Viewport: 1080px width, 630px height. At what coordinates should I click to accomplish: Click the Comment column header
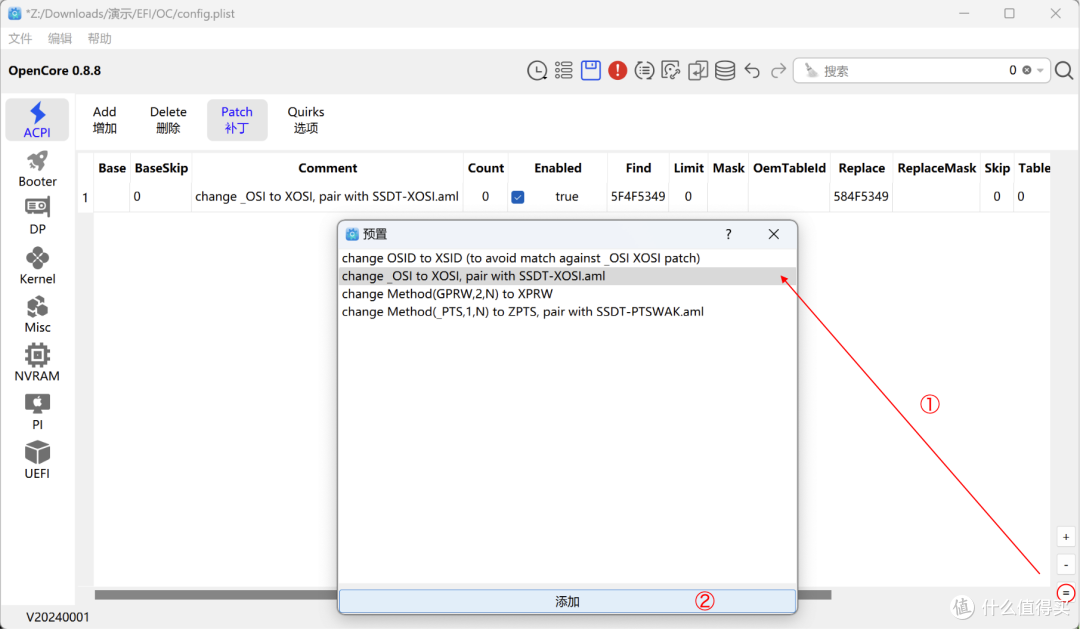tap(327, 168)
